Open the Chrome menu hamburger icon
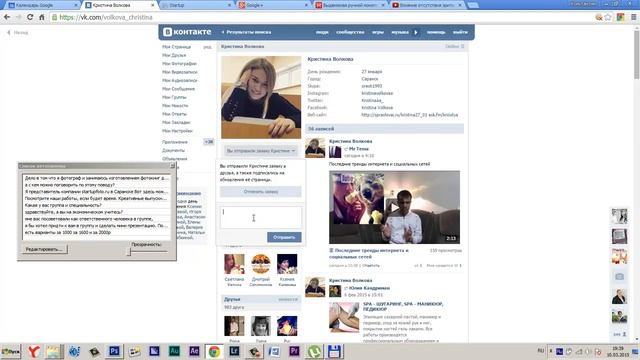 click(x=633, y=17)
